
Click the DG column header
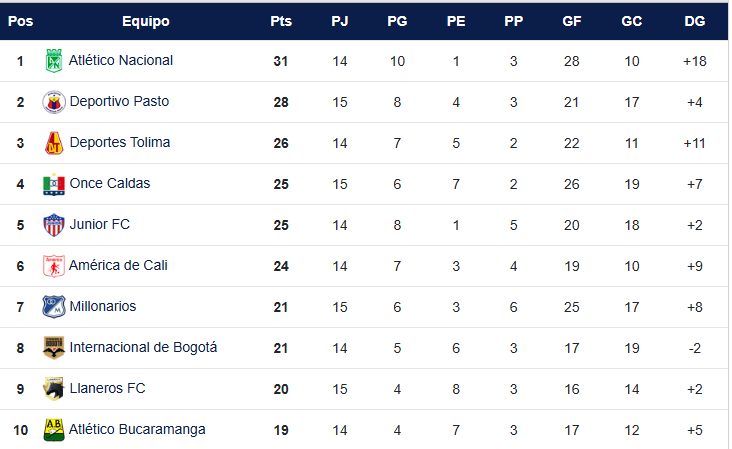pos(695,21)
